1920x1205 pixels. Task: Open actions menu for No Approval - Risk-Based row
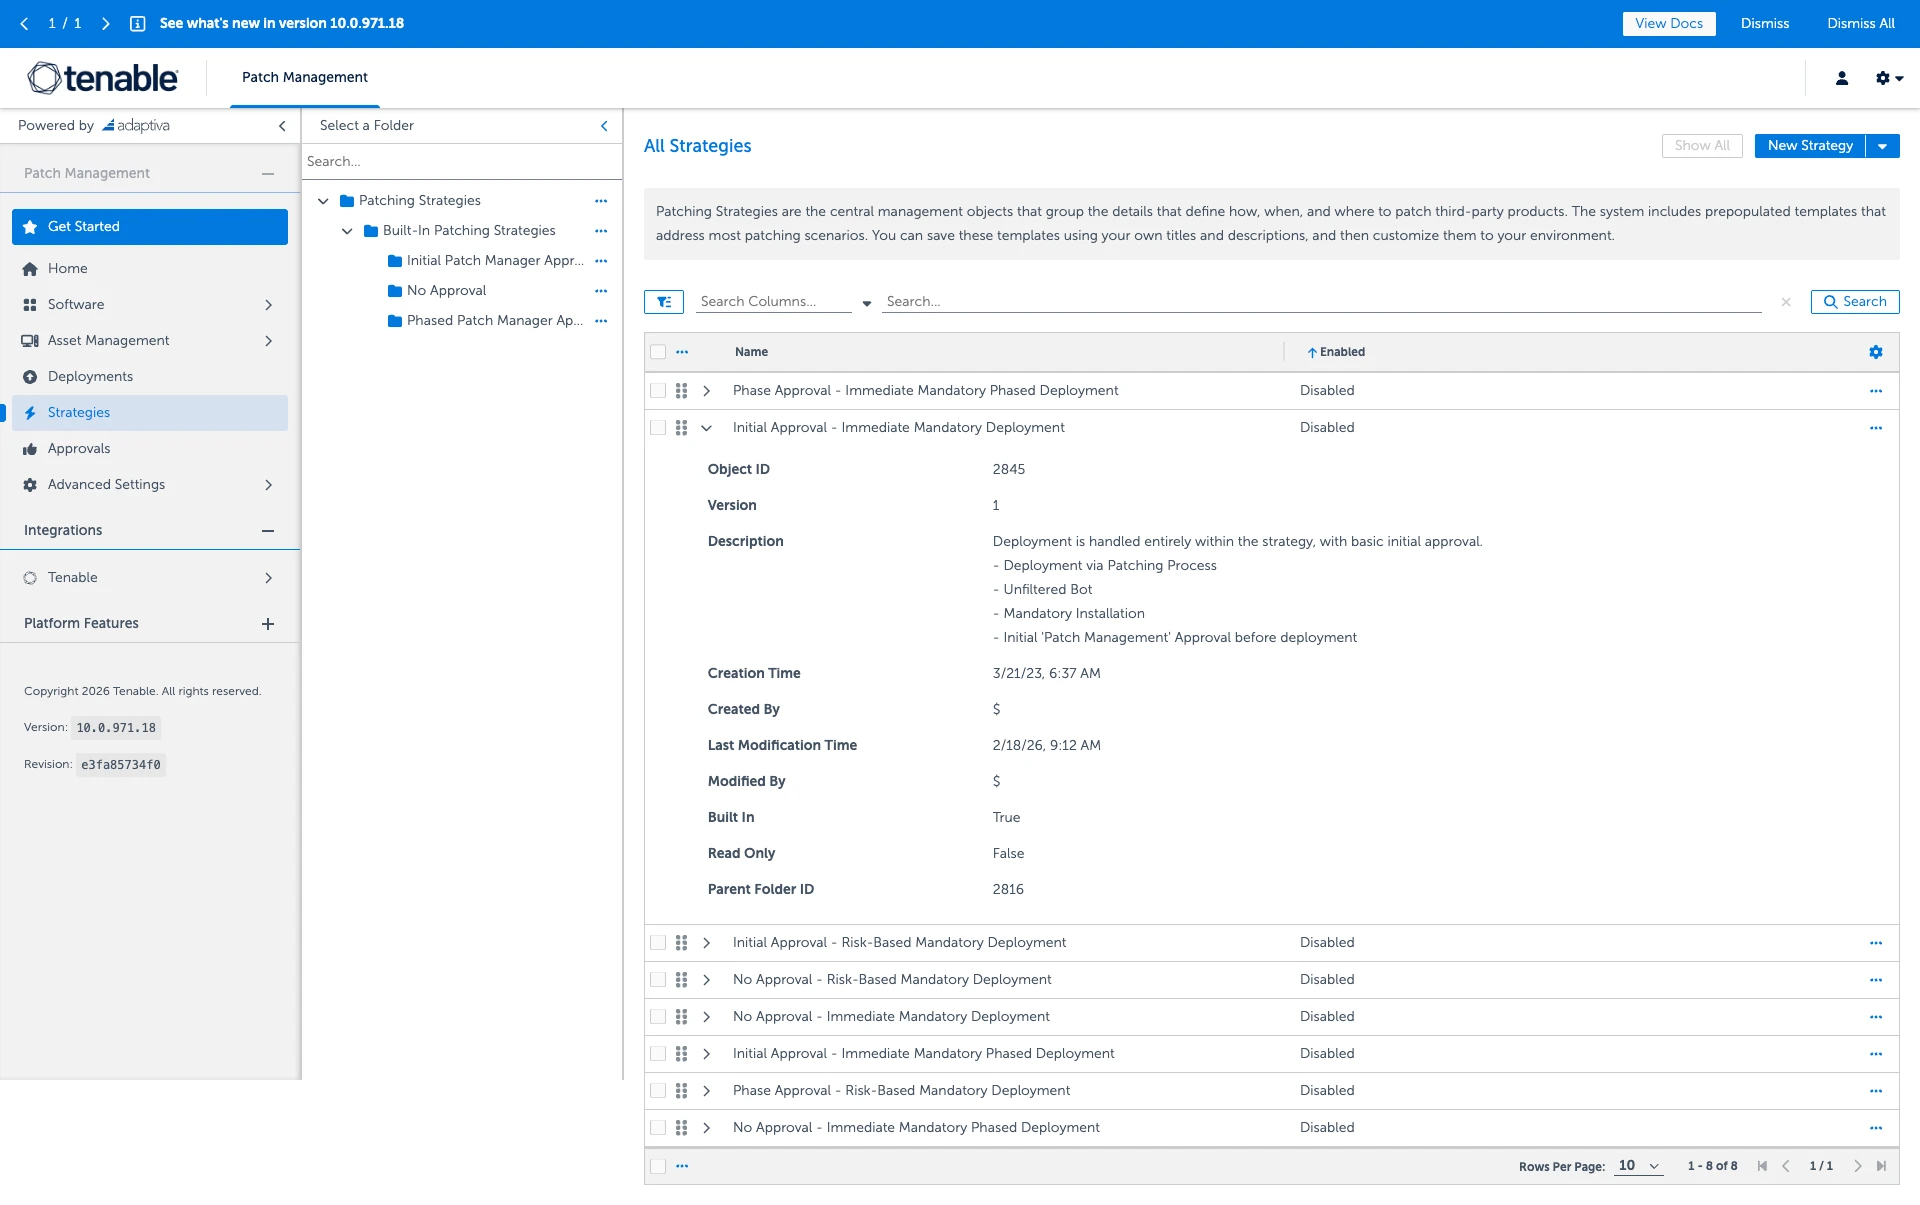1876,980
